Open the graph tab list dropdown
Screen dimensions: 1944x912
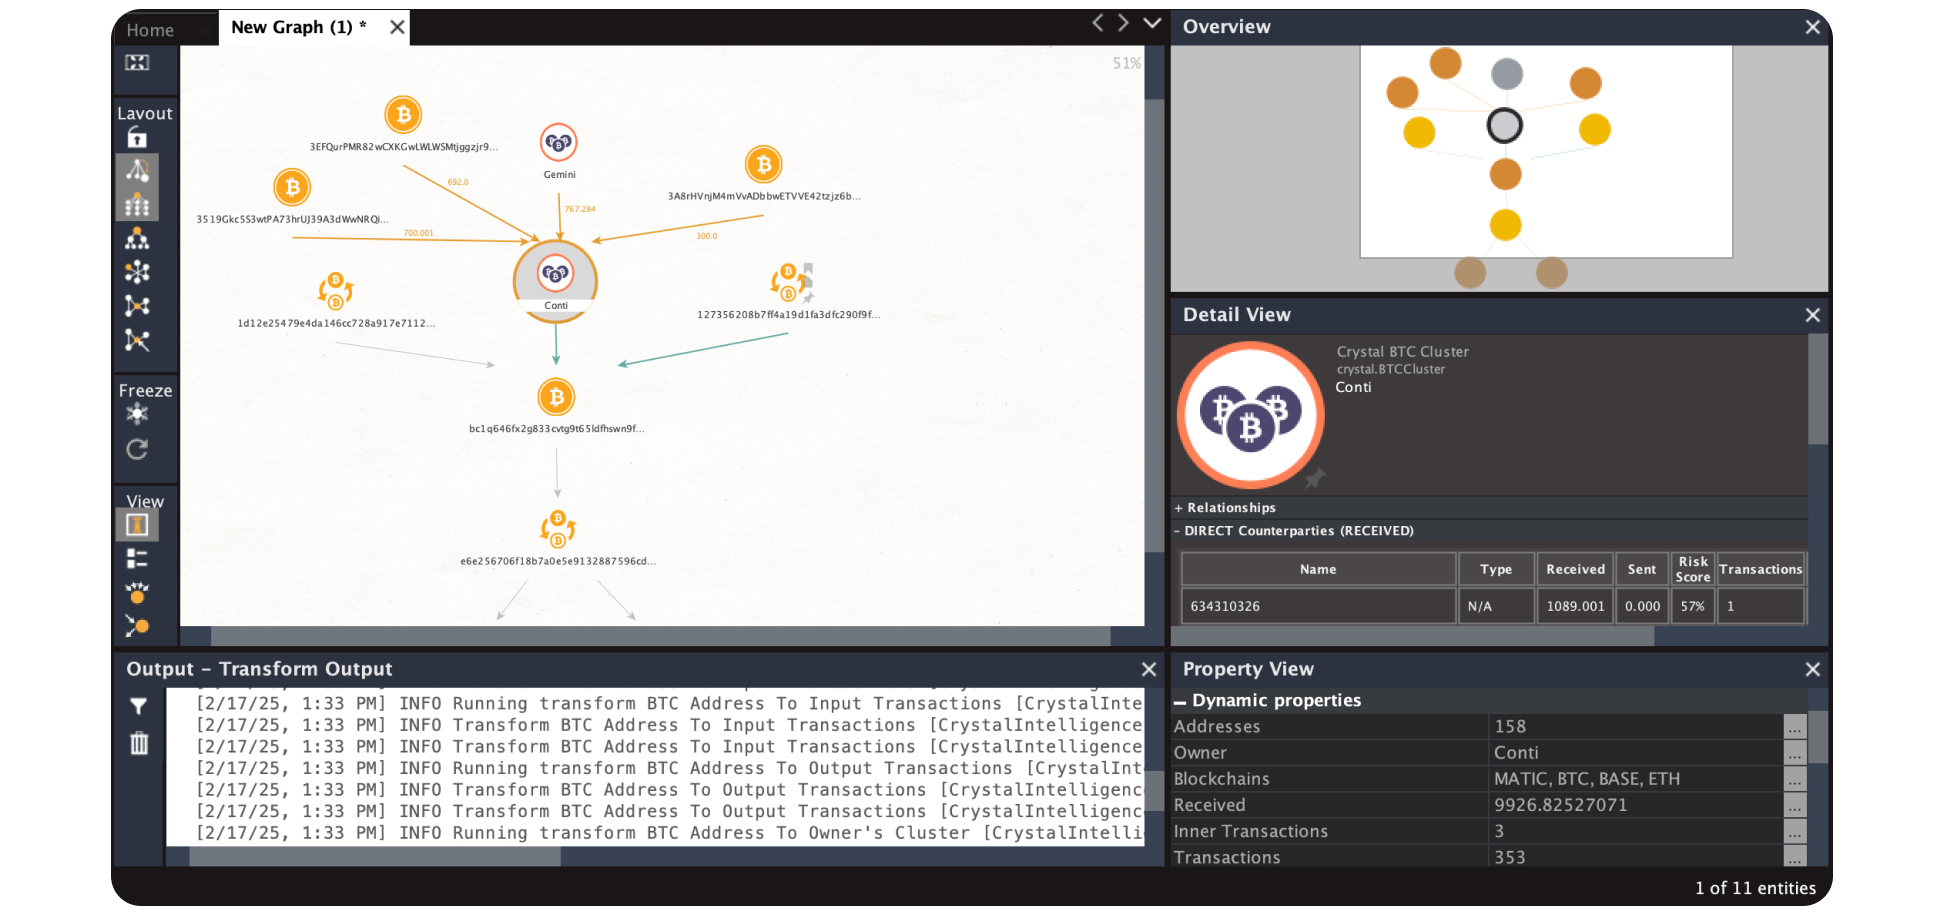(x=1152, y=23)
